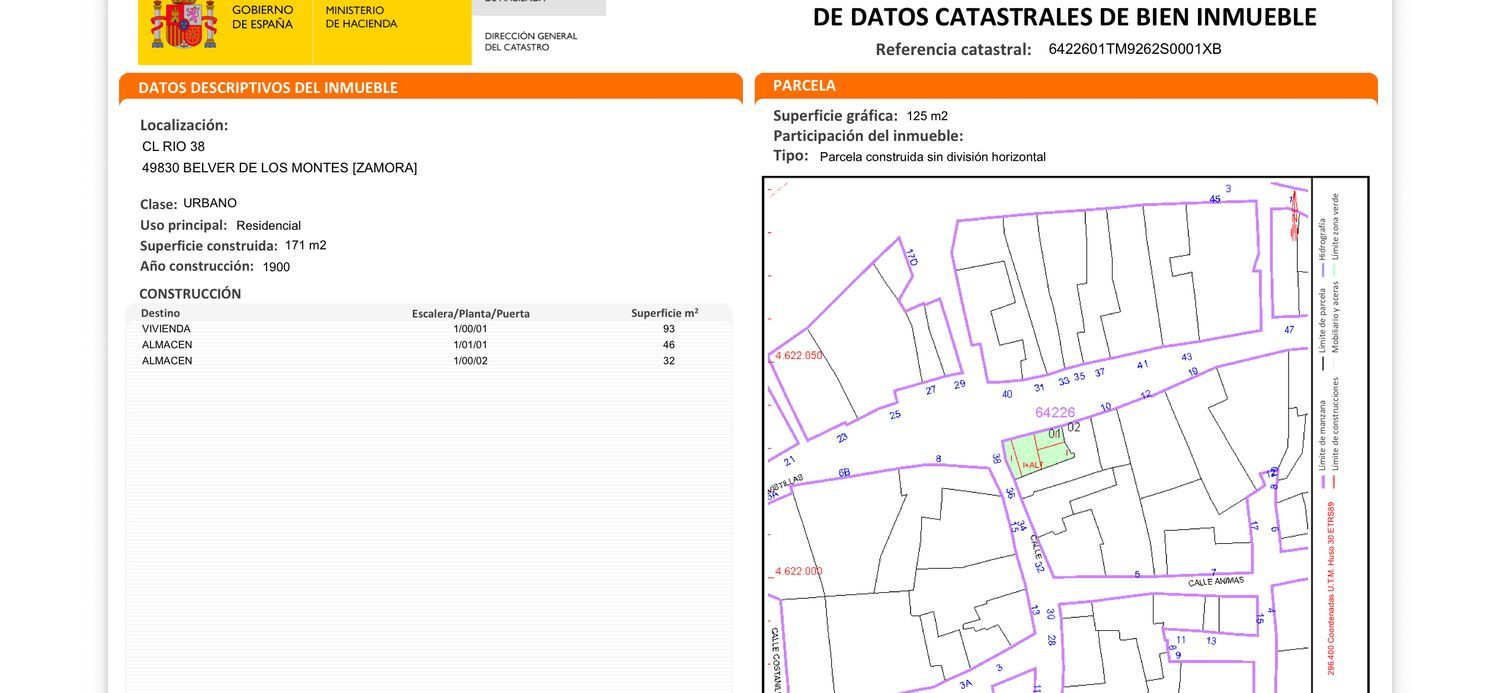The image size is (1500, 693).
Task: Select the location code '1/00/02'
Action: (x=470, y=361)
